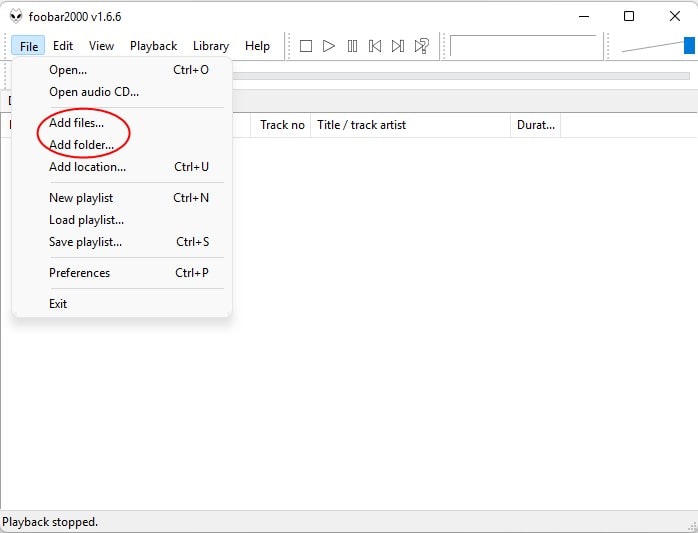Click the seek bar below toolbar
This screenshot has width=698, height=533.
point(460,75)
